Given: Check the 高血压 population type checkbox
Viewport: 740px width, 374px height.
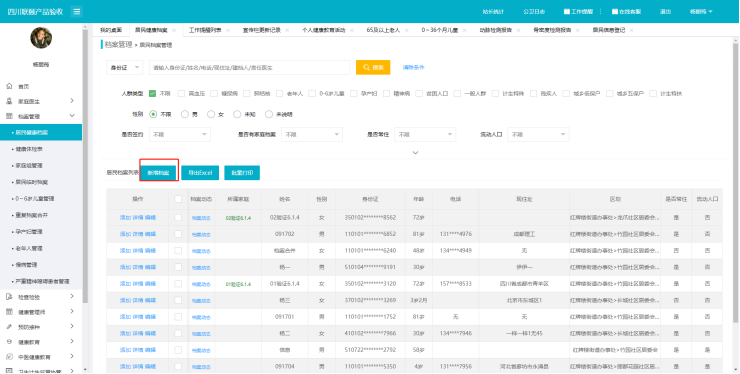Looking at the screenshot, I should click(x=181, y=94).
